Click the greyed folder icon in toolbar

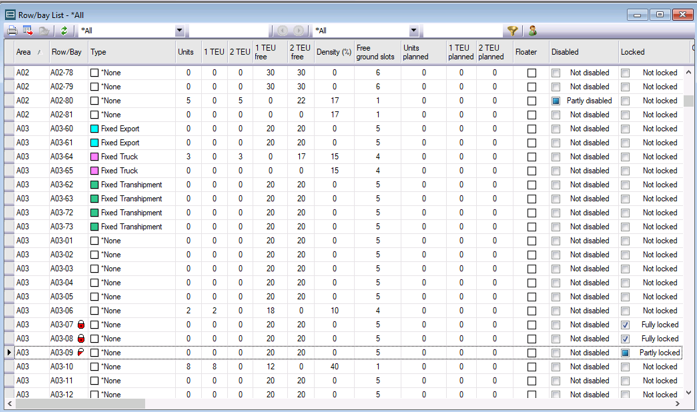click(44, 31)
